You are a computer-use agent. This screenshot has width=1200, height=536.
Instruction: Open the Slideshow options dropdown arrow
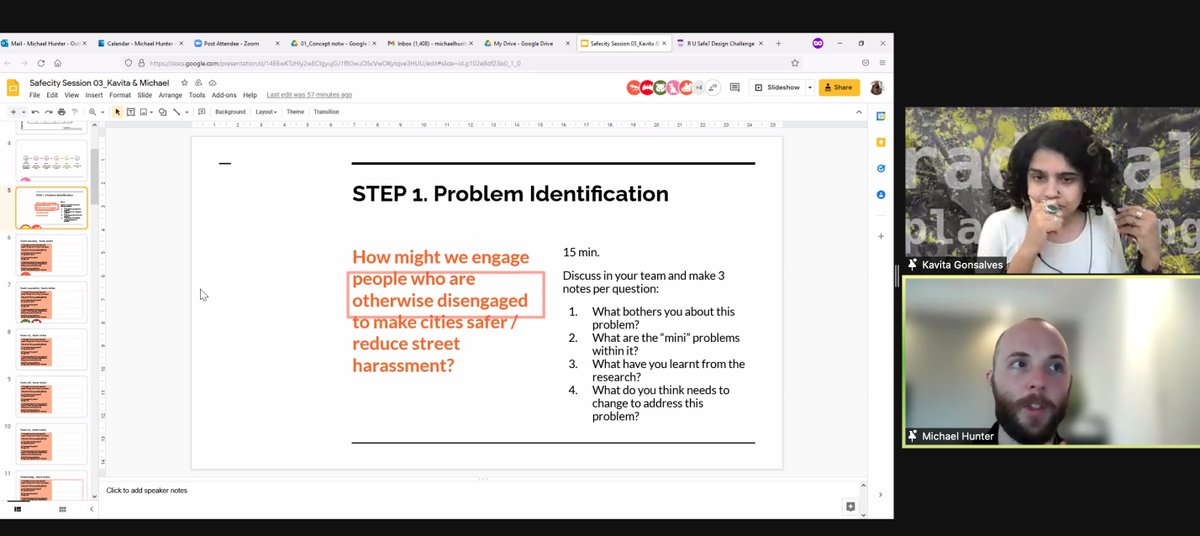[810, 87]
